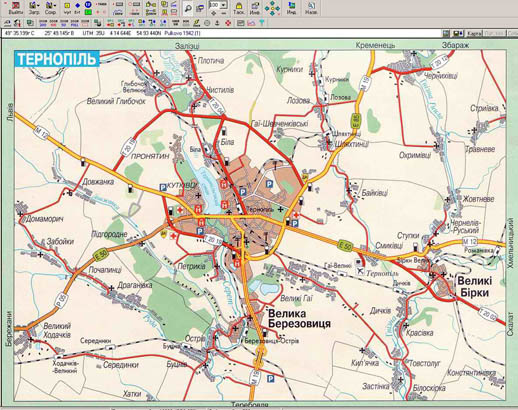Click the first 200M scale button
518x410 pixels.
click(x=43, y=23)
